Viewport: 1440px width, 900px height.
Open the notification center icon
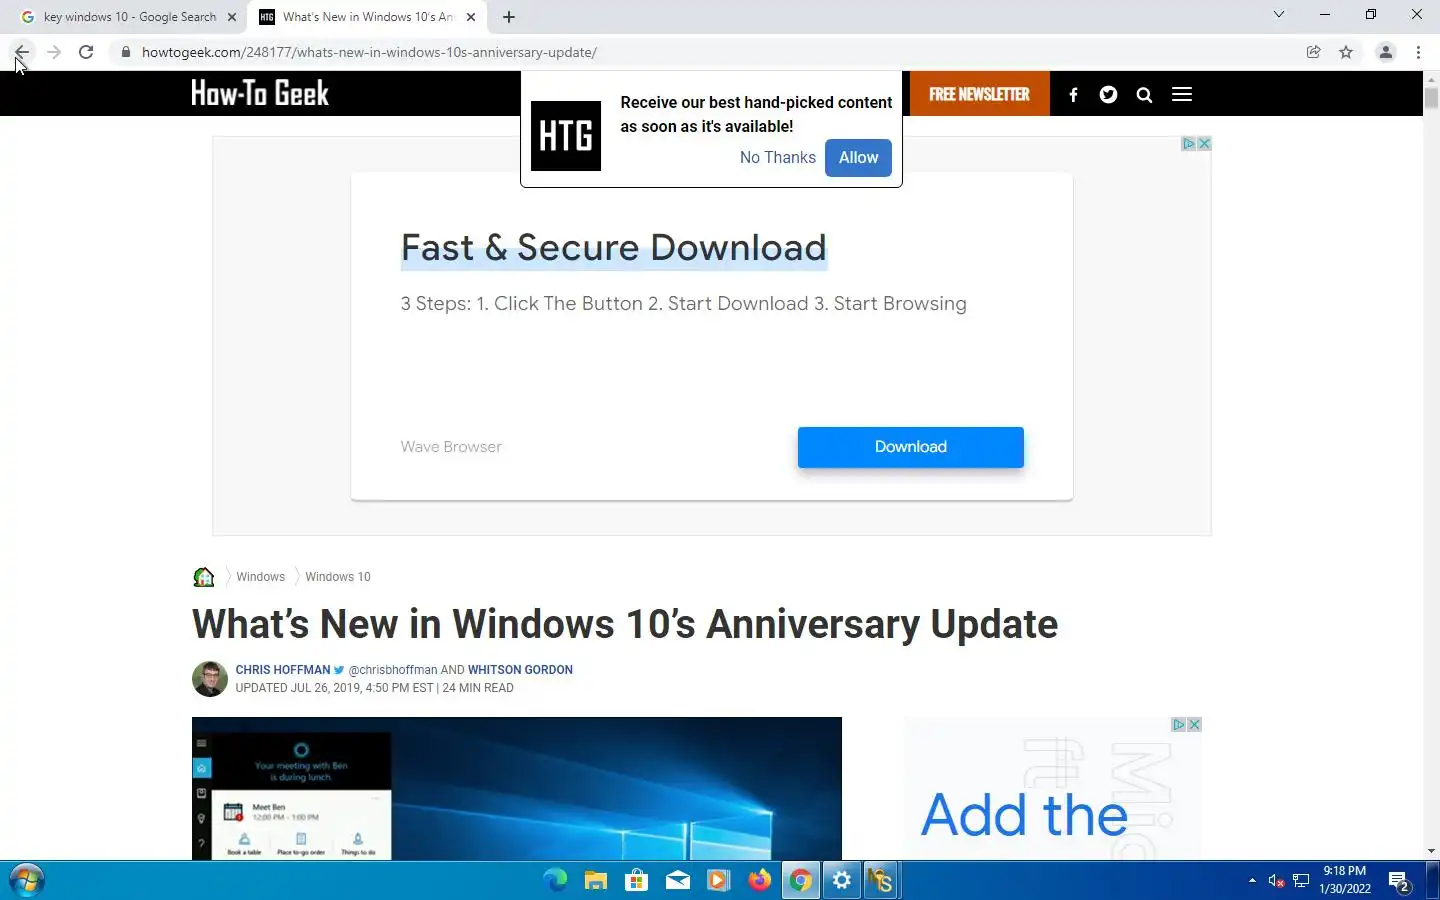[x=1399, y=881]
